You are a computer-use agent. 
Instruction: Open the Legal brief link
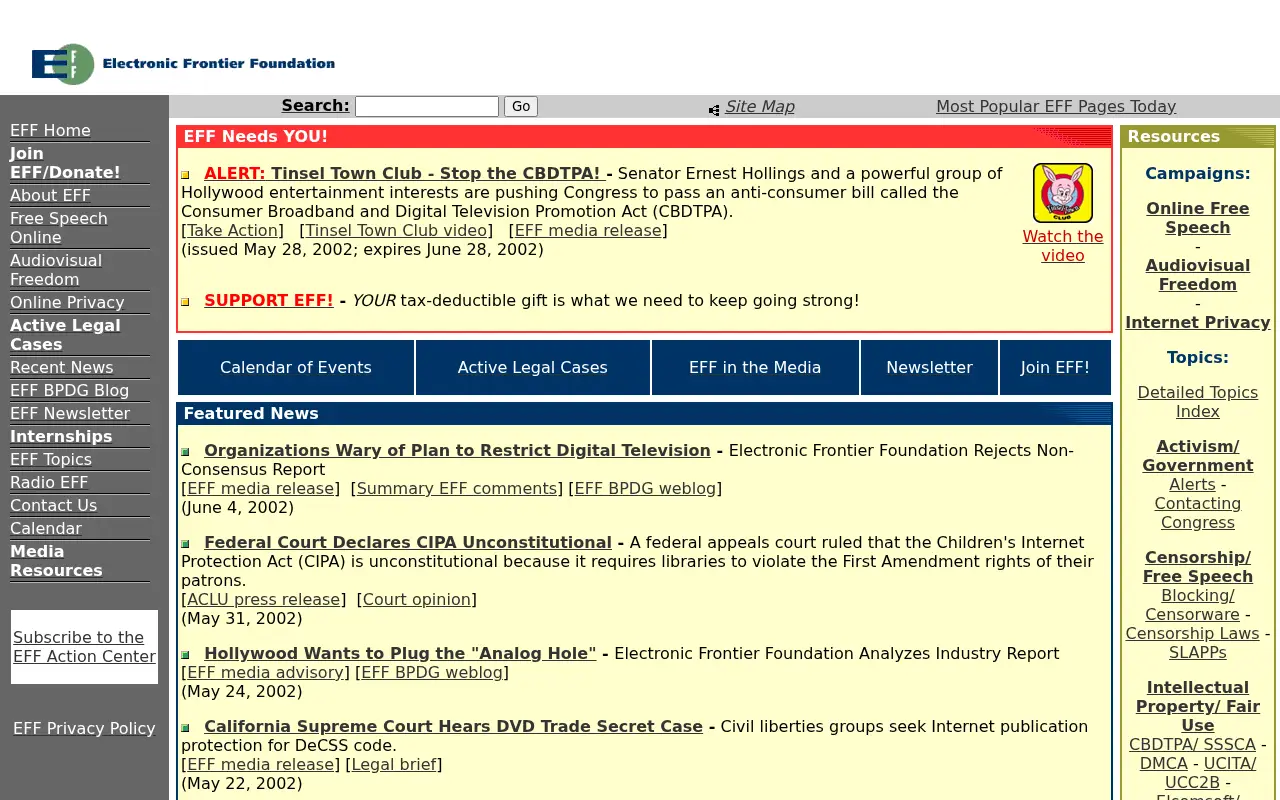394,764
